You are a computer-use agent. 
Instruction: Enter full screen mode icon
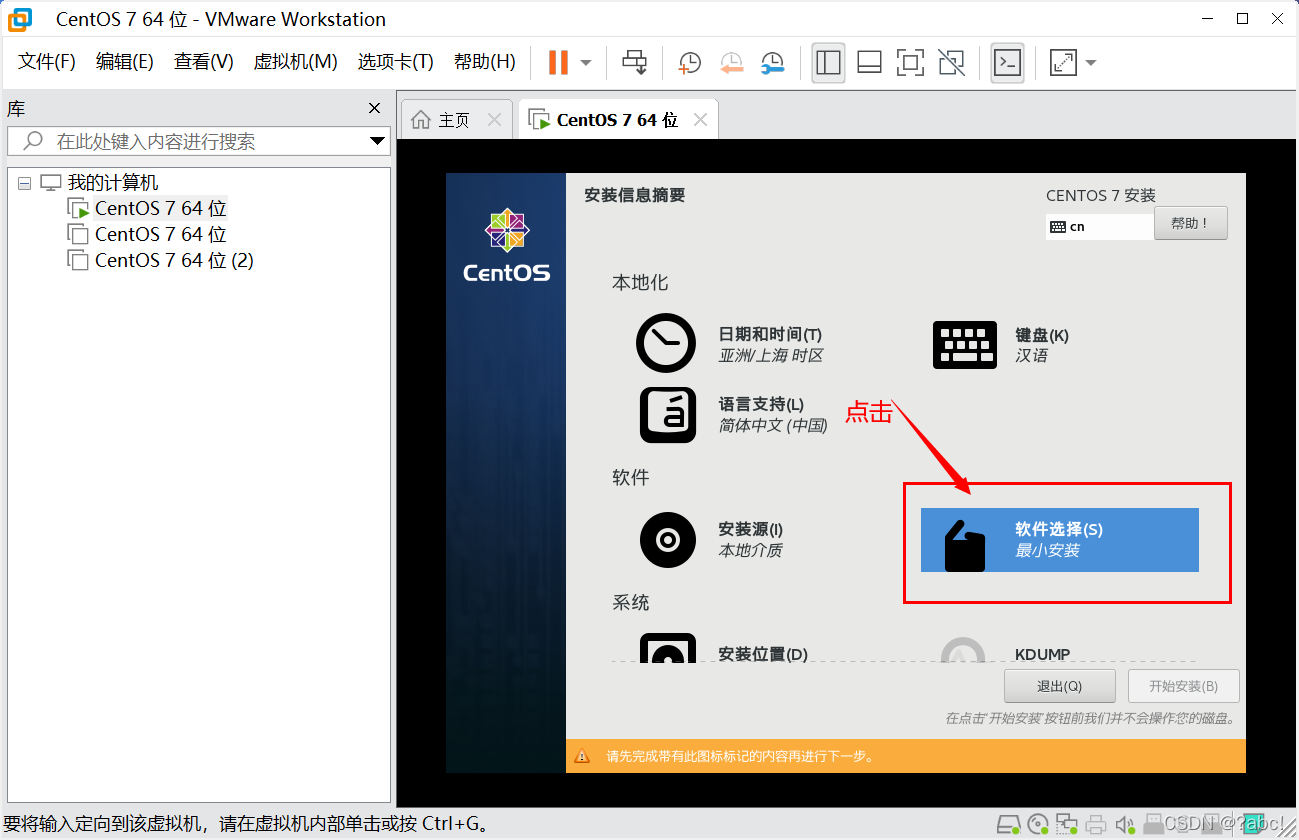pos(910,62)
